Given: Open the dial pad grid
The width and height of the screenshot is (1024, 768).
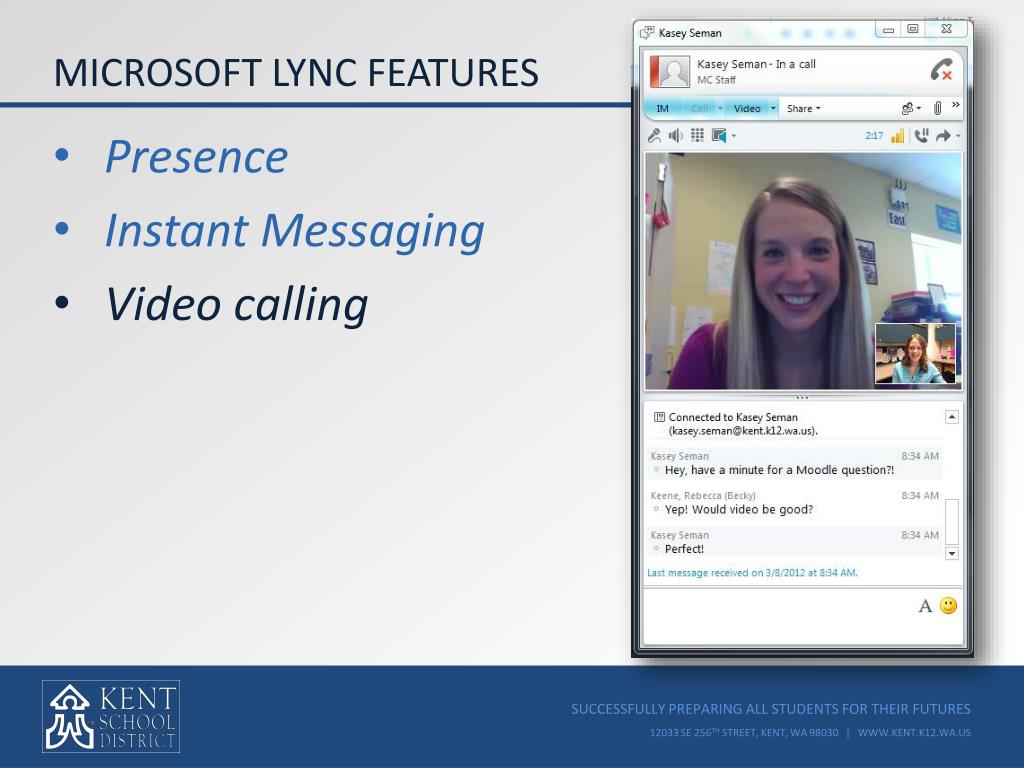Looking at the screenshot, I should [x=697, y=135].
